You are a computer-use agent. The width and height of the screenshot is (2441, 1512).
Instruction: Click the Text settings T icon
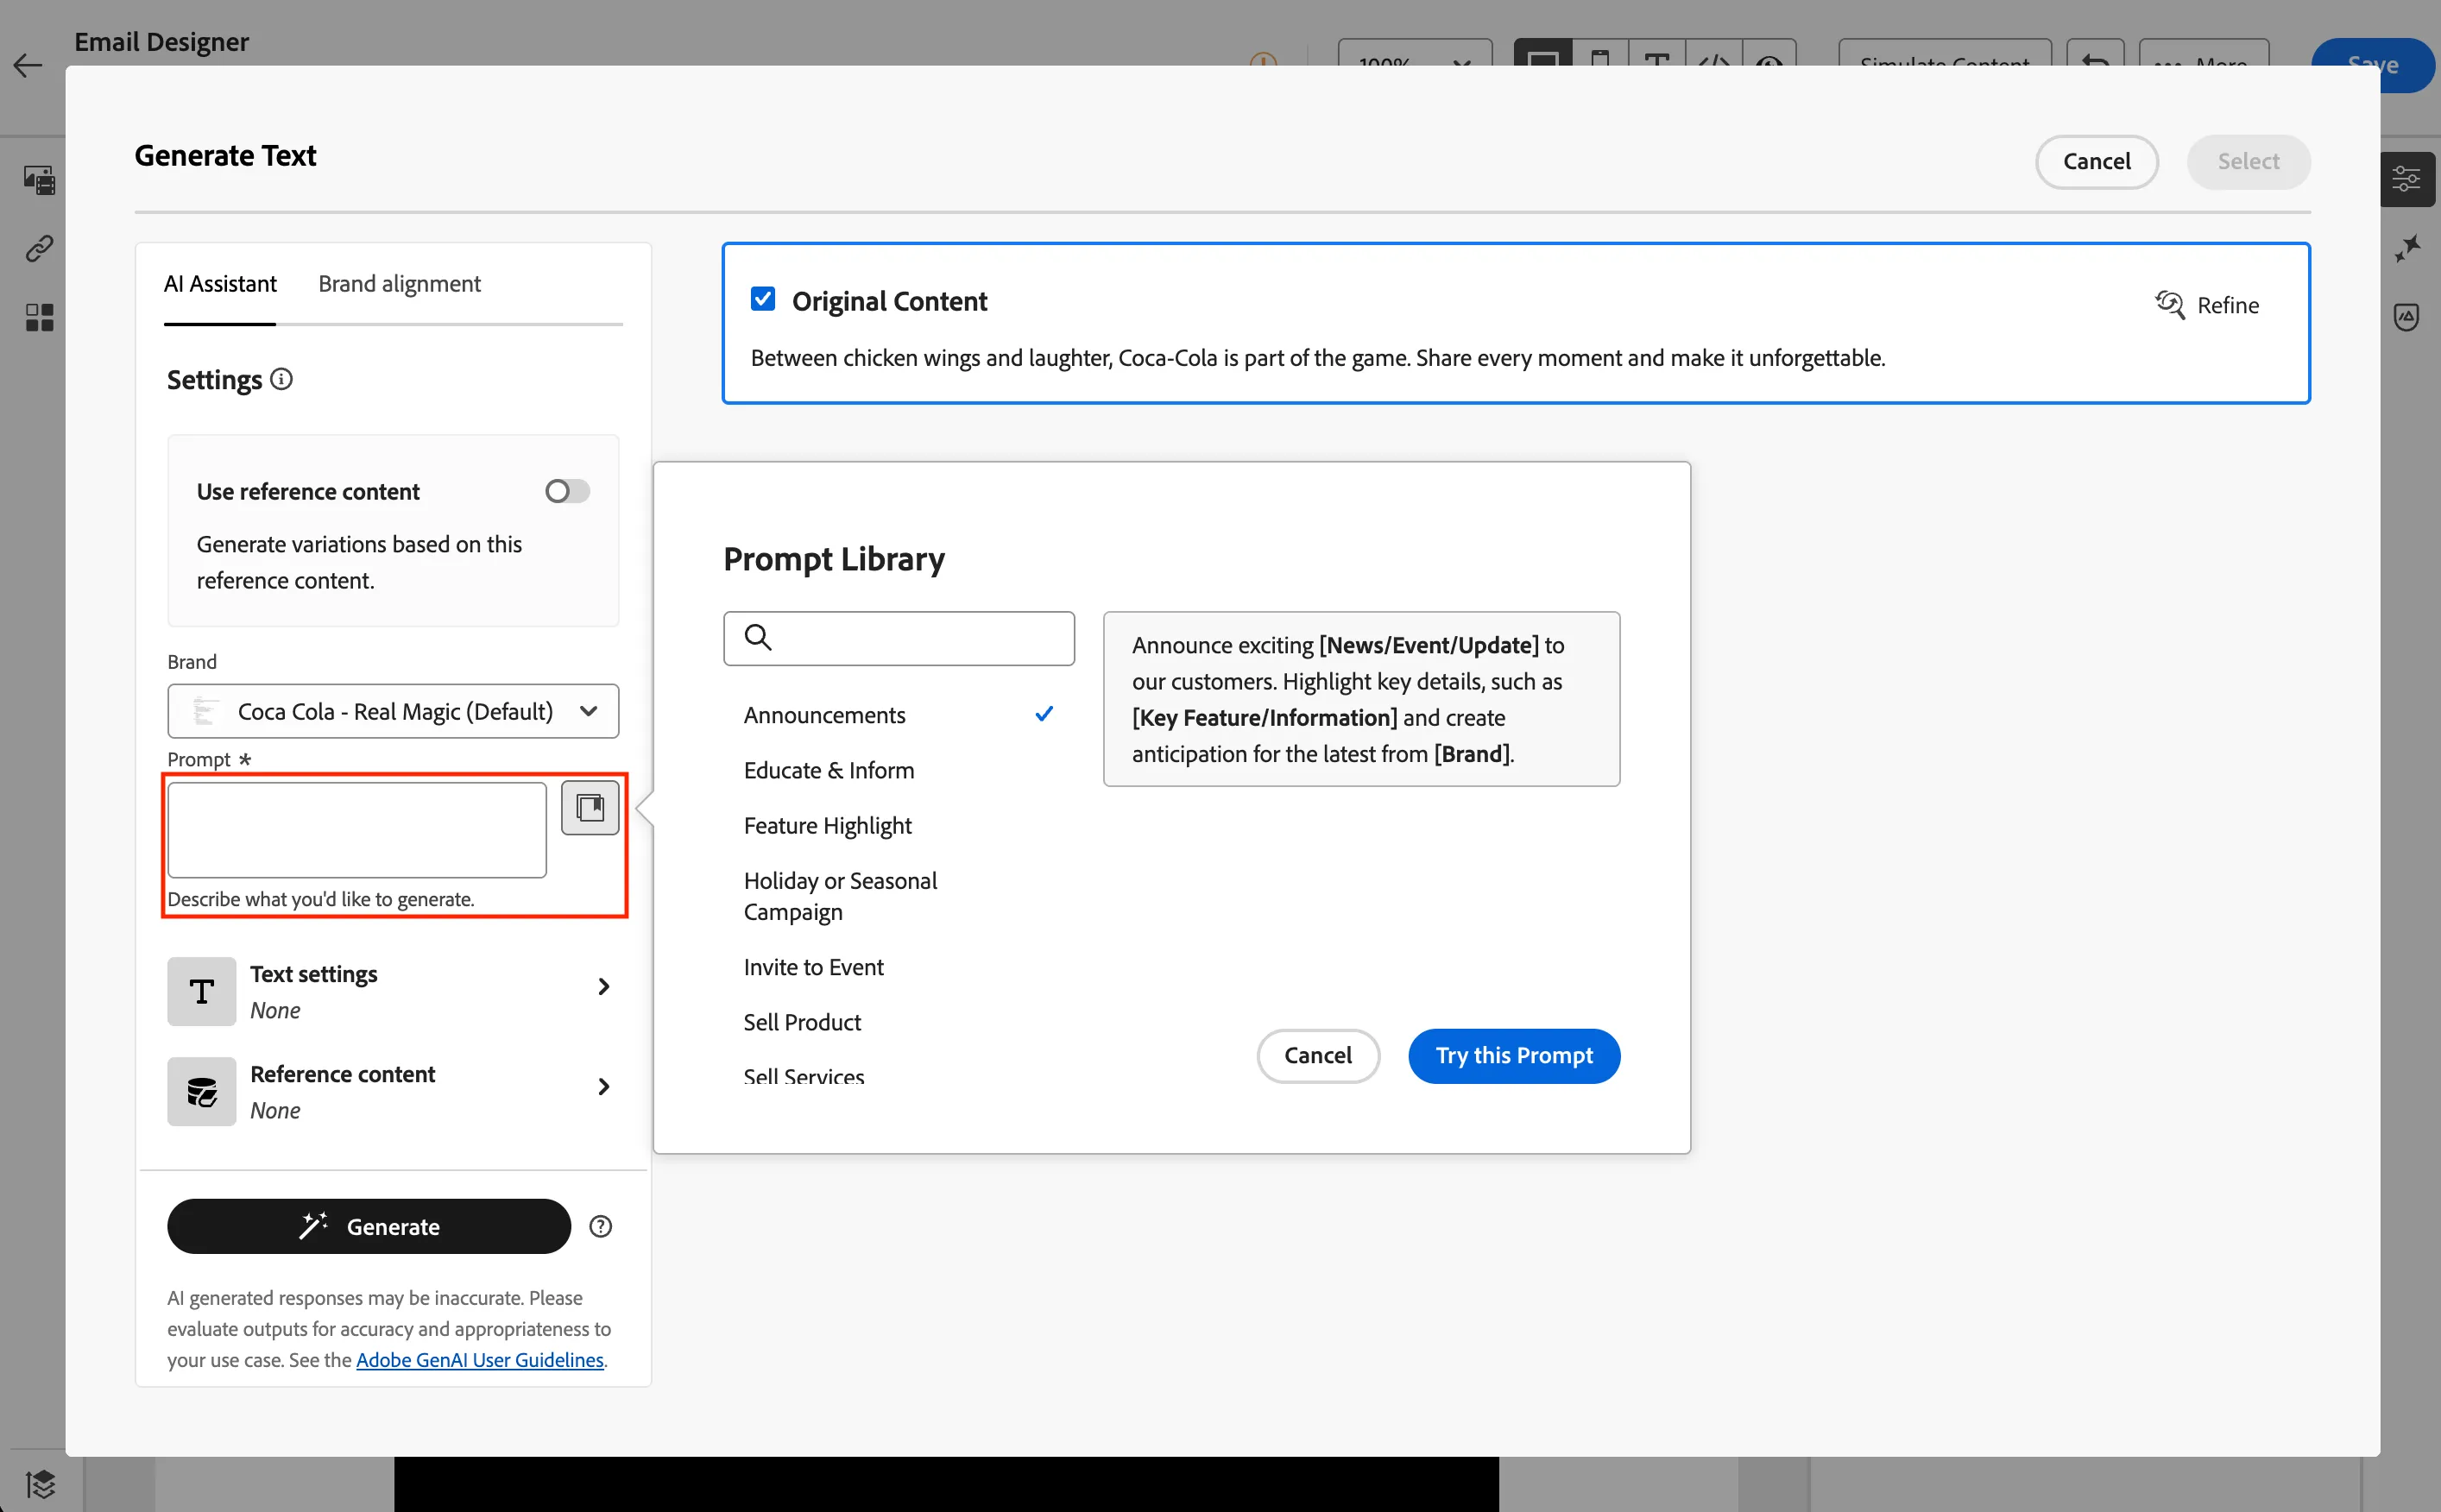click(x=202, y=991)
